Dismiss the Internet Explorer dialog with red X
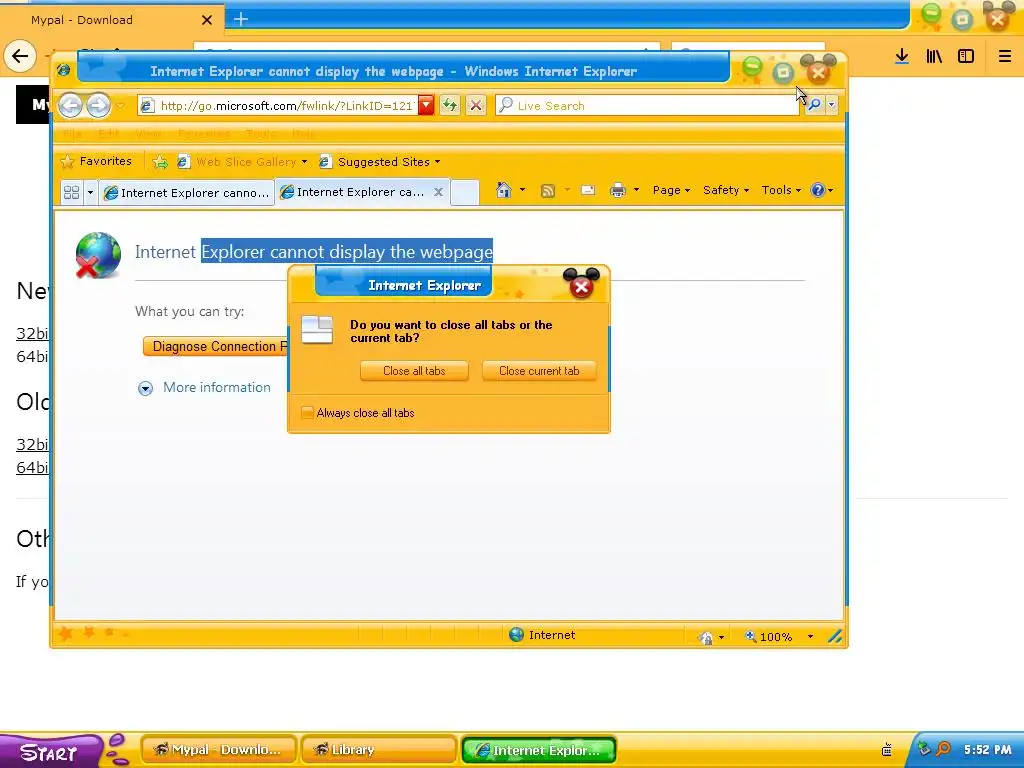The width and height of the screenshot is (1024, 768). [x=581, y=286]
